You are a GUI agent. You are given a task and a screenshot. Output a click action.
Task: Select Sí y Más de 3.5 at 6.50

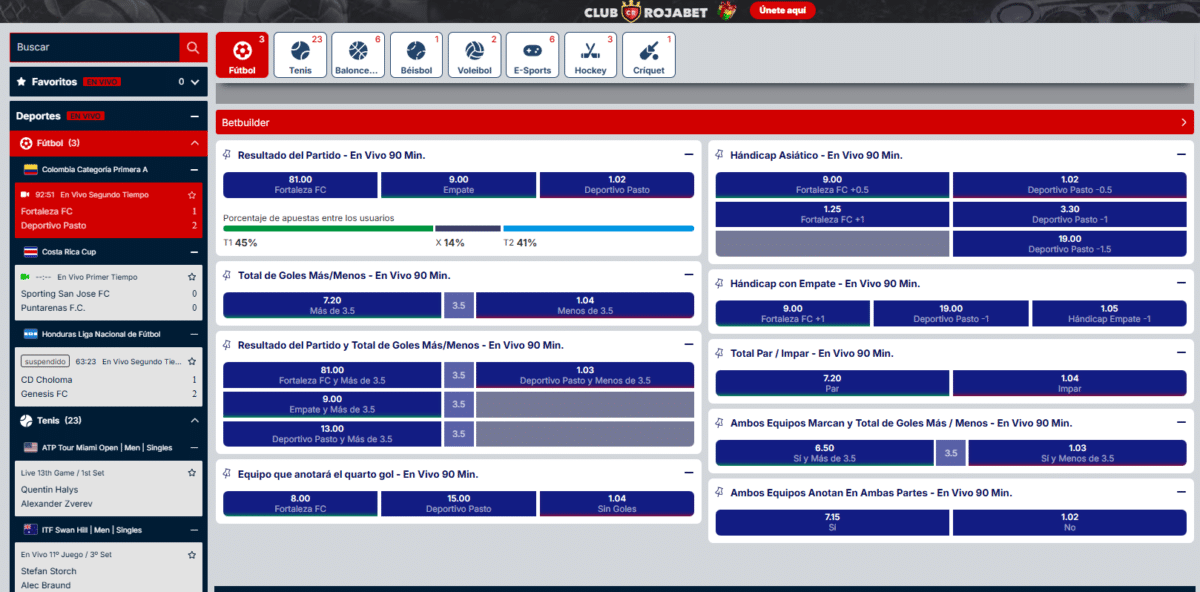click(x=825, y=453)
